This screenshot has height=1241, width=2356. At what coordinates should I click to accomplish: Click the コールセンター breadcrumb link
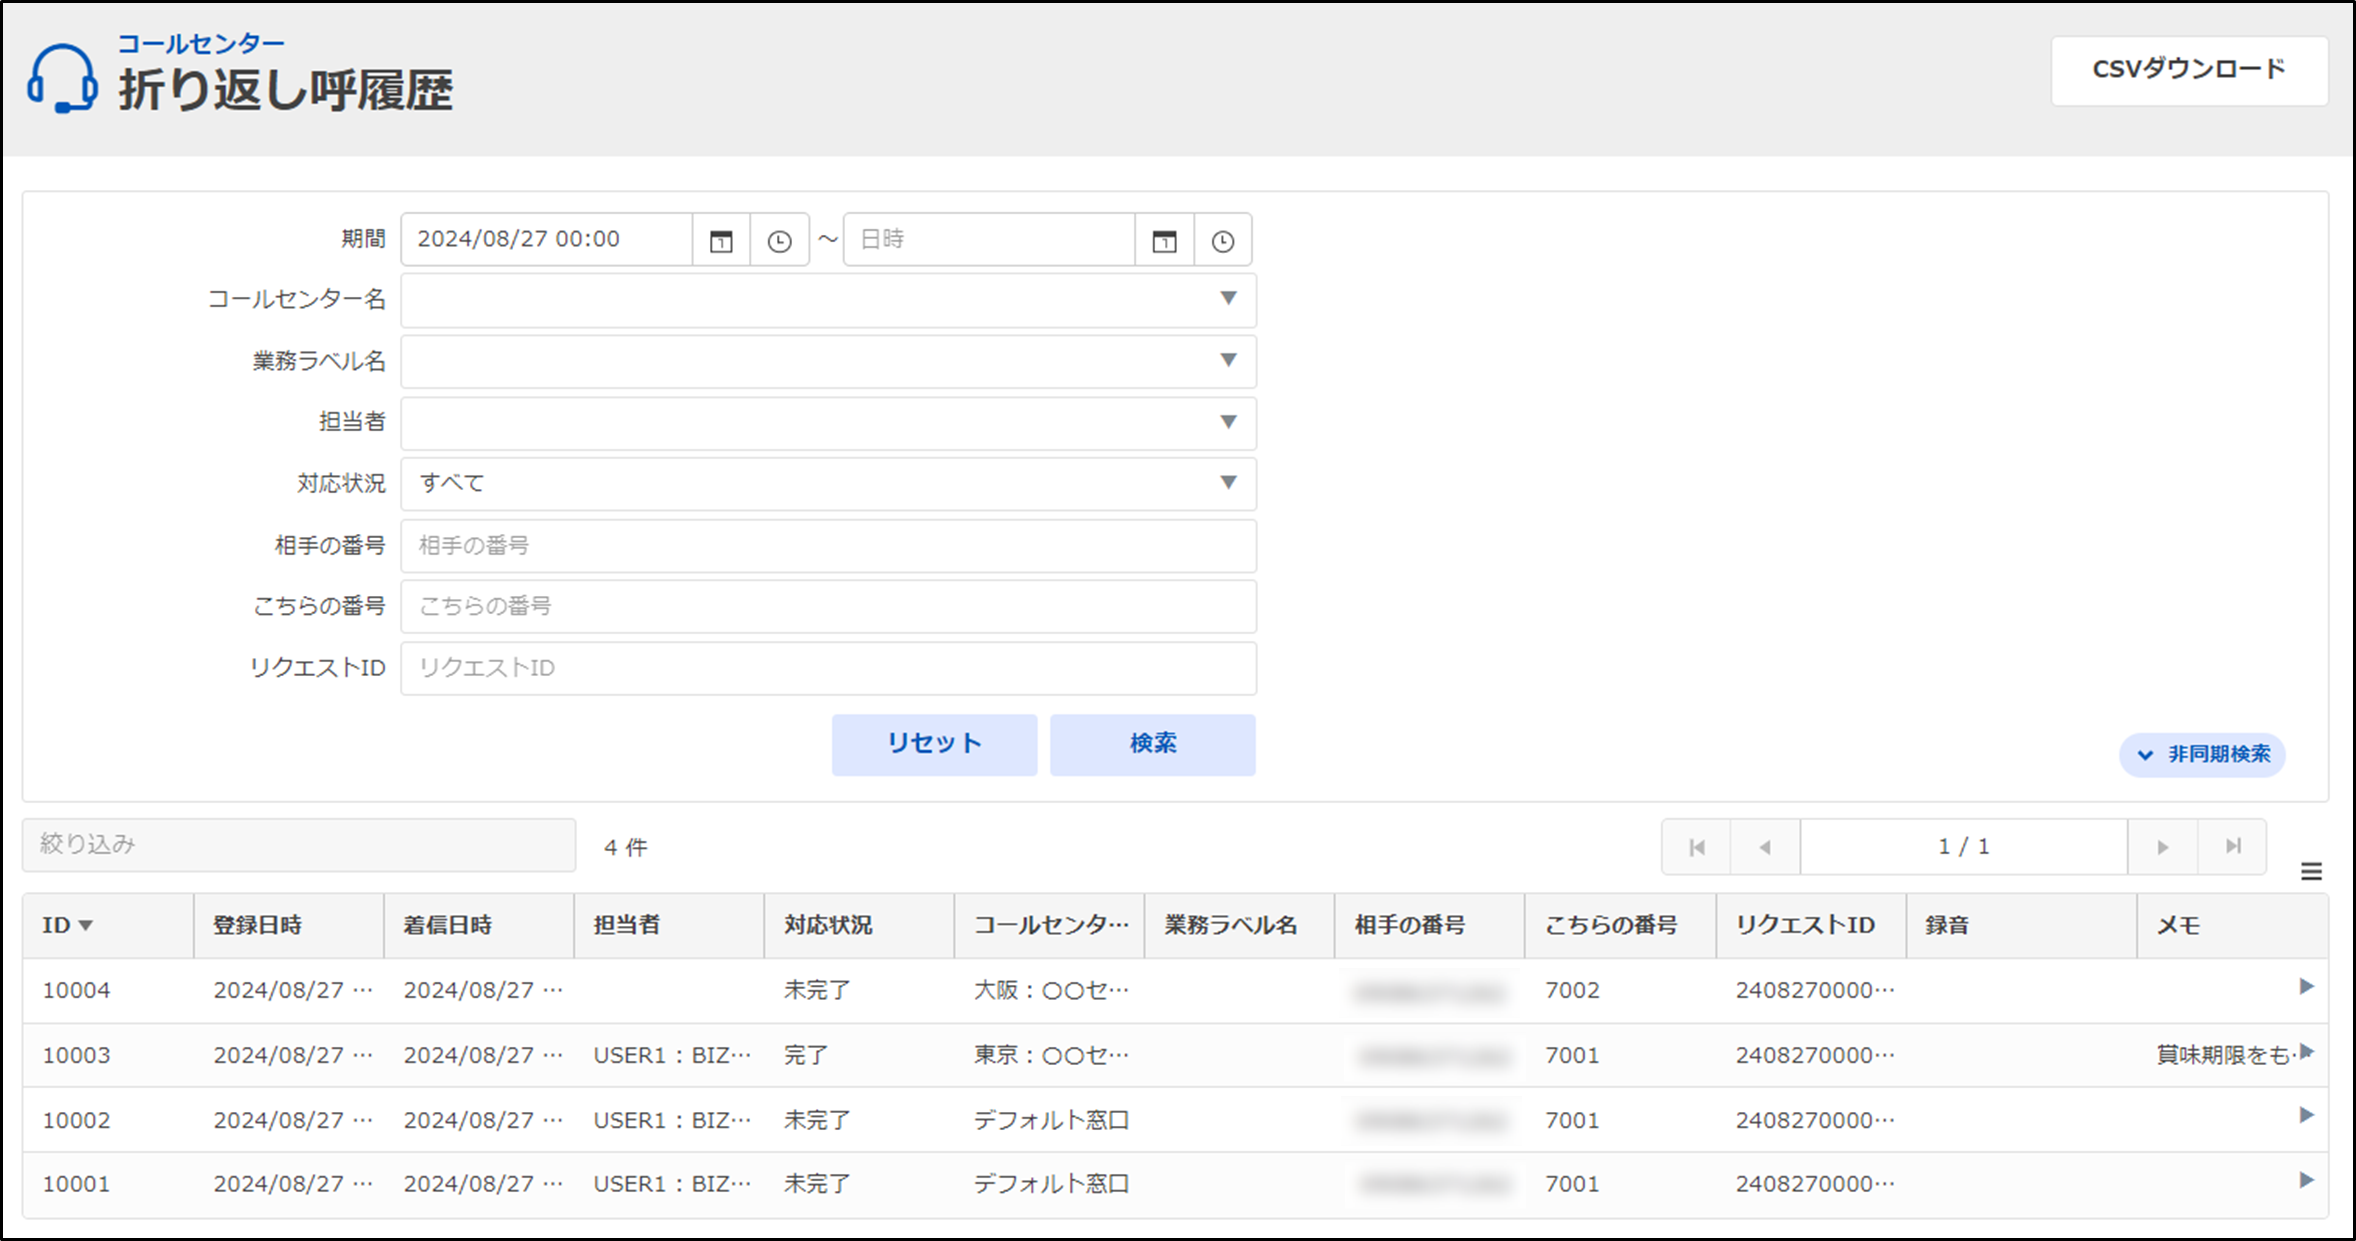click(201, 44)
